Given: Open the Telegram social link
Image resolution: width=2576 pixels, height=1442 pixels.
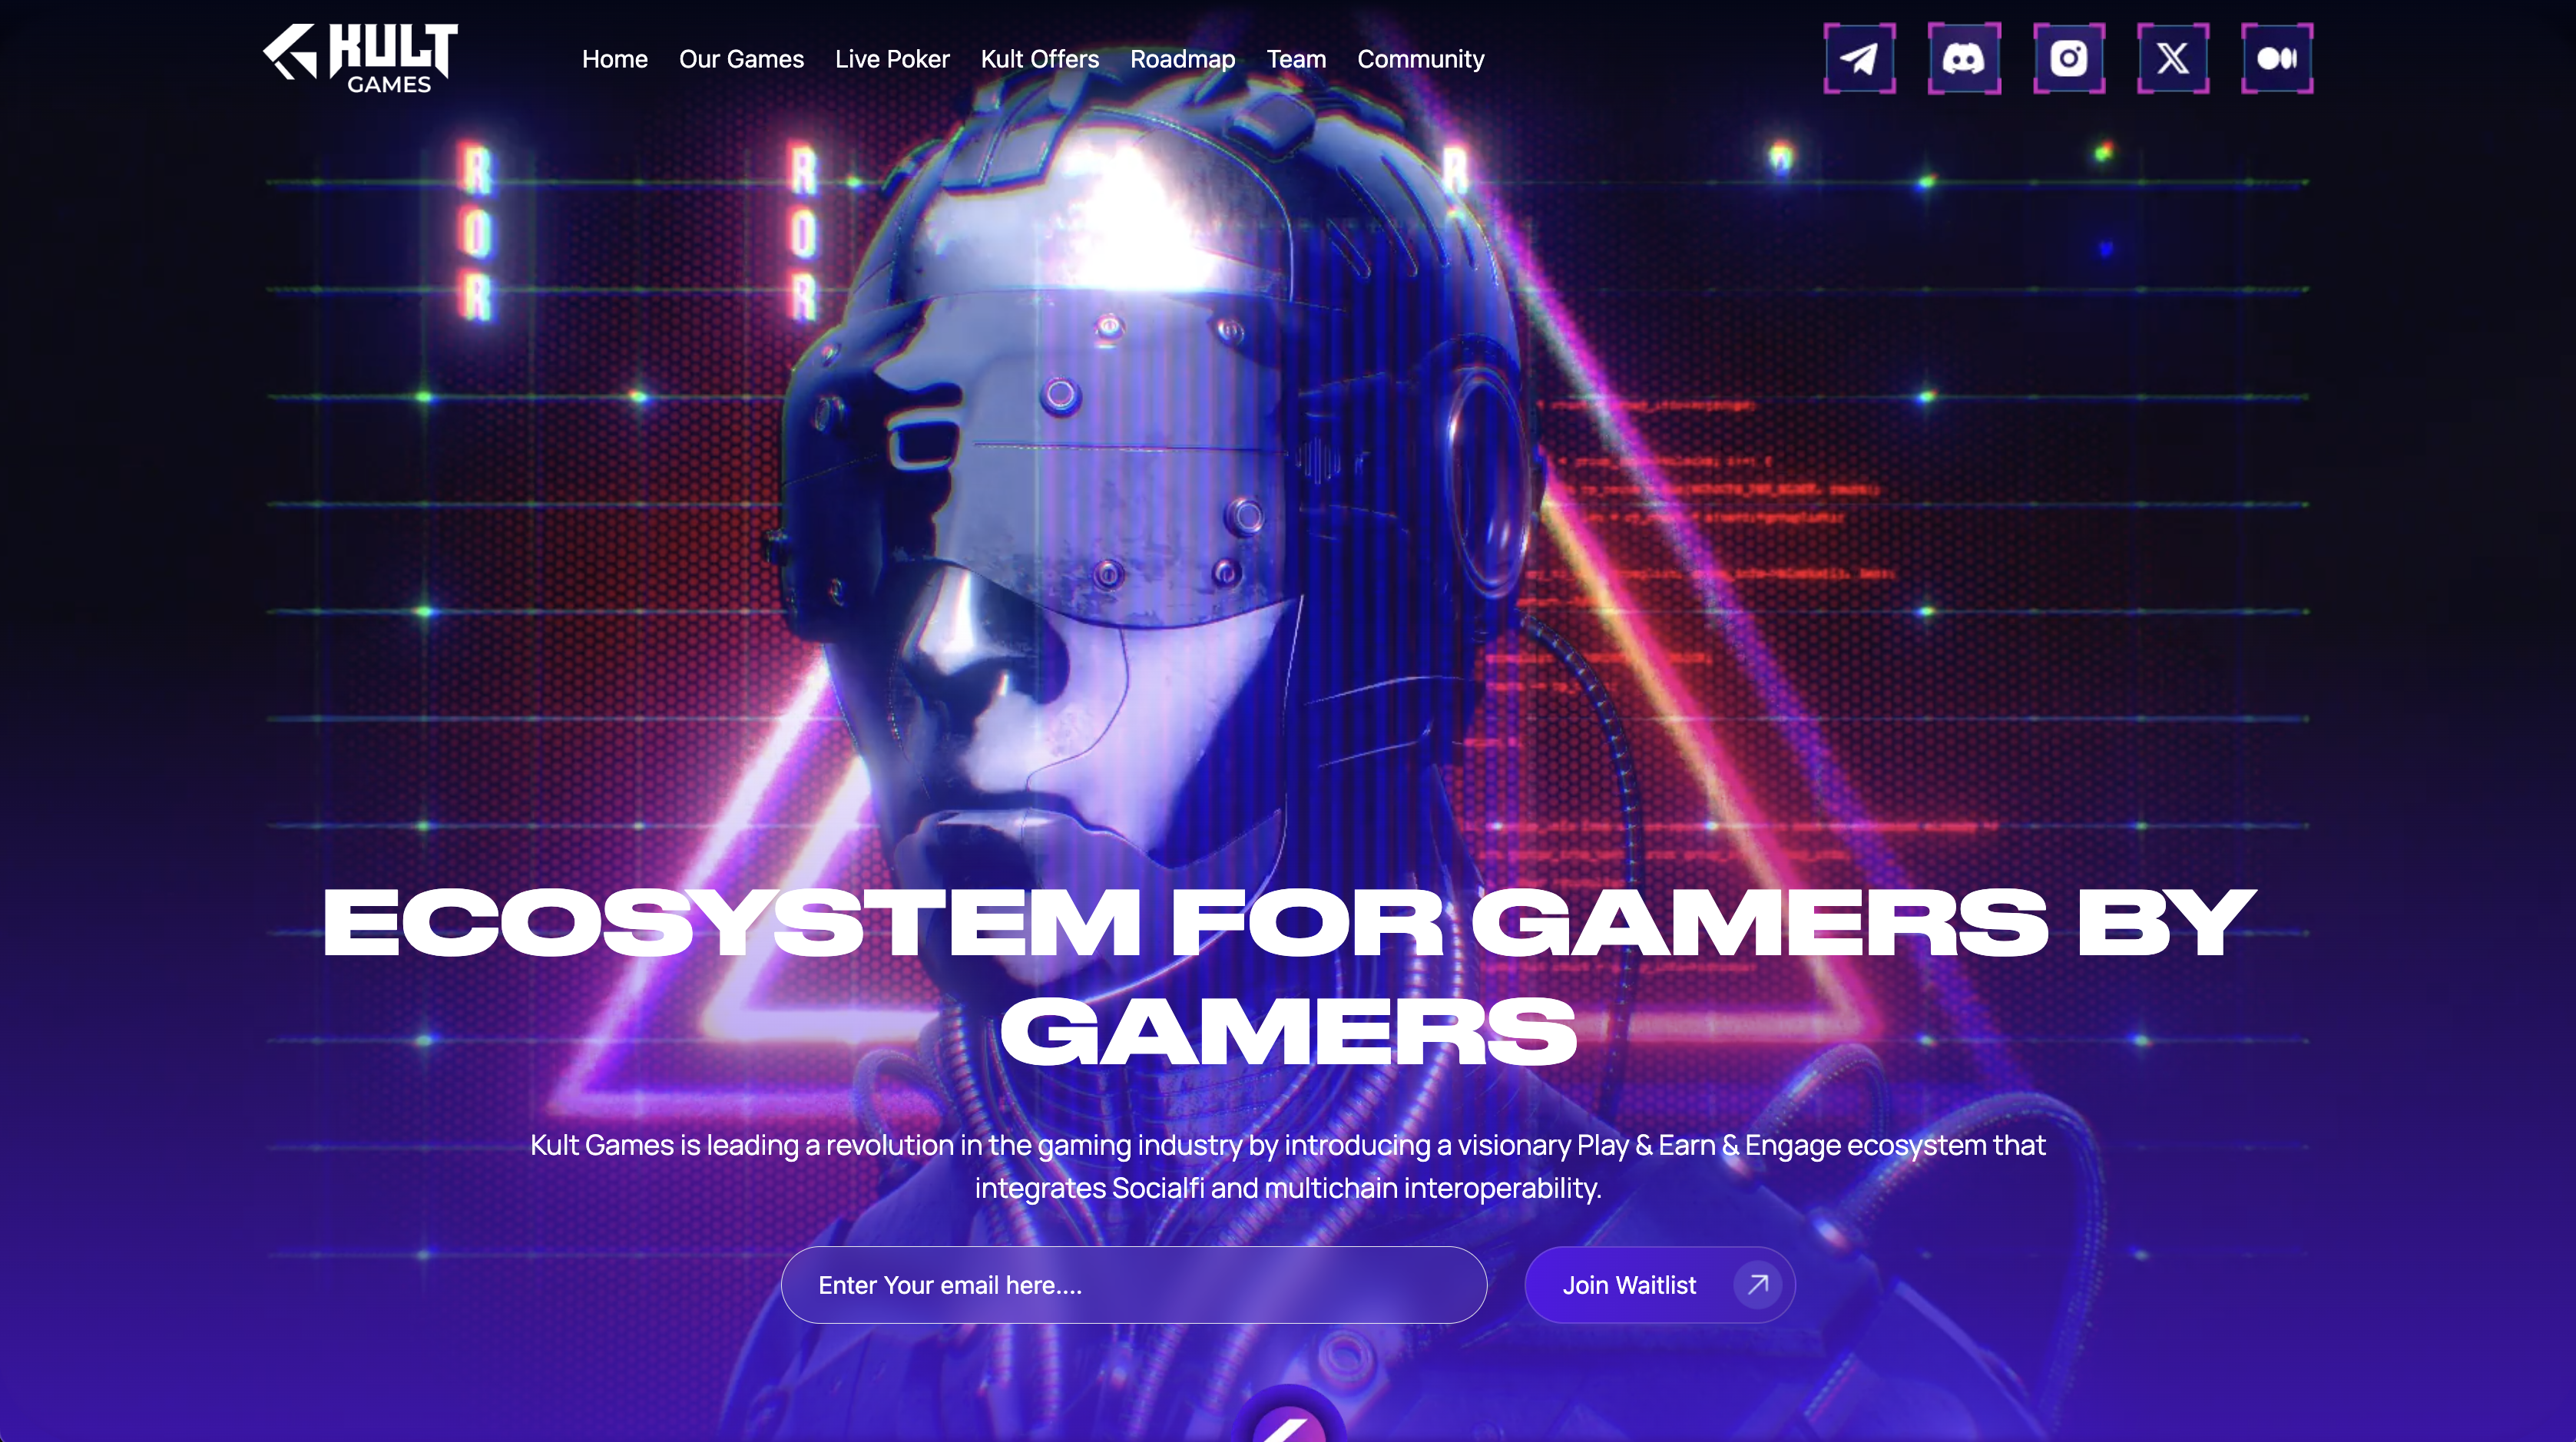Looking at the screenshot, I should point(1859,58).
